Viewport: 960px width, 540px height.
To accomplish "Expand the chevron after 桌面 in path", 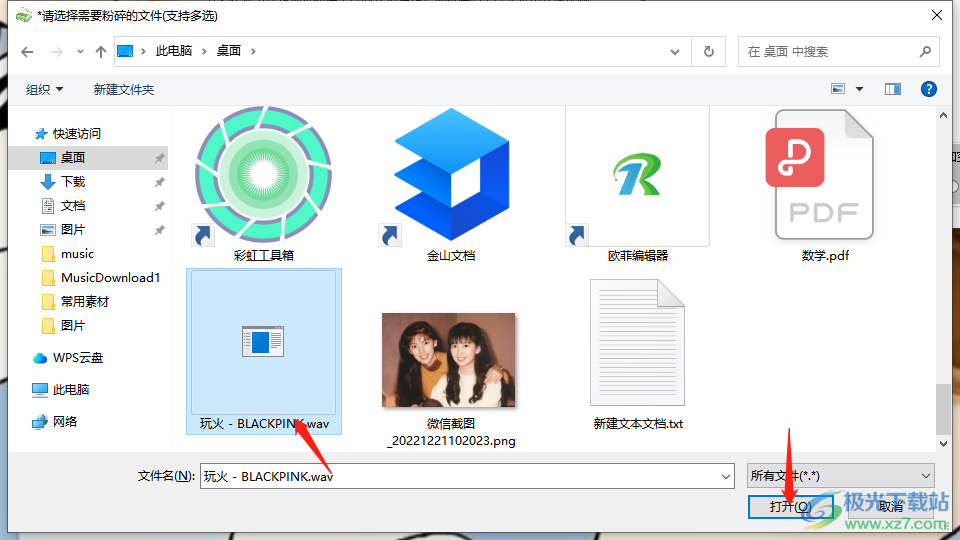I will pyautogui.click(x=253, y=51).
